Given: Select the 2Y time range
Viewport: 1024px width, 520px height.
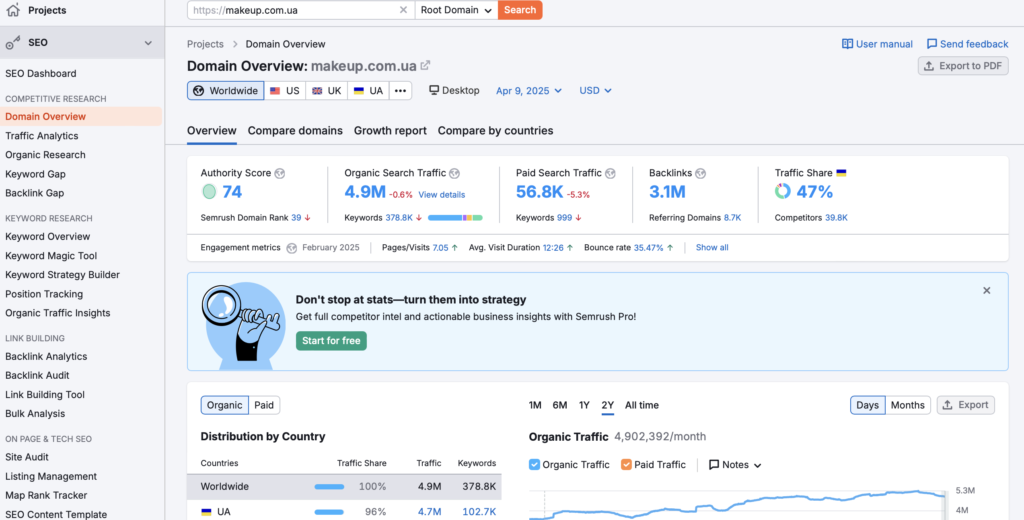Looking at the screenshot, I should tap(607, 405).
